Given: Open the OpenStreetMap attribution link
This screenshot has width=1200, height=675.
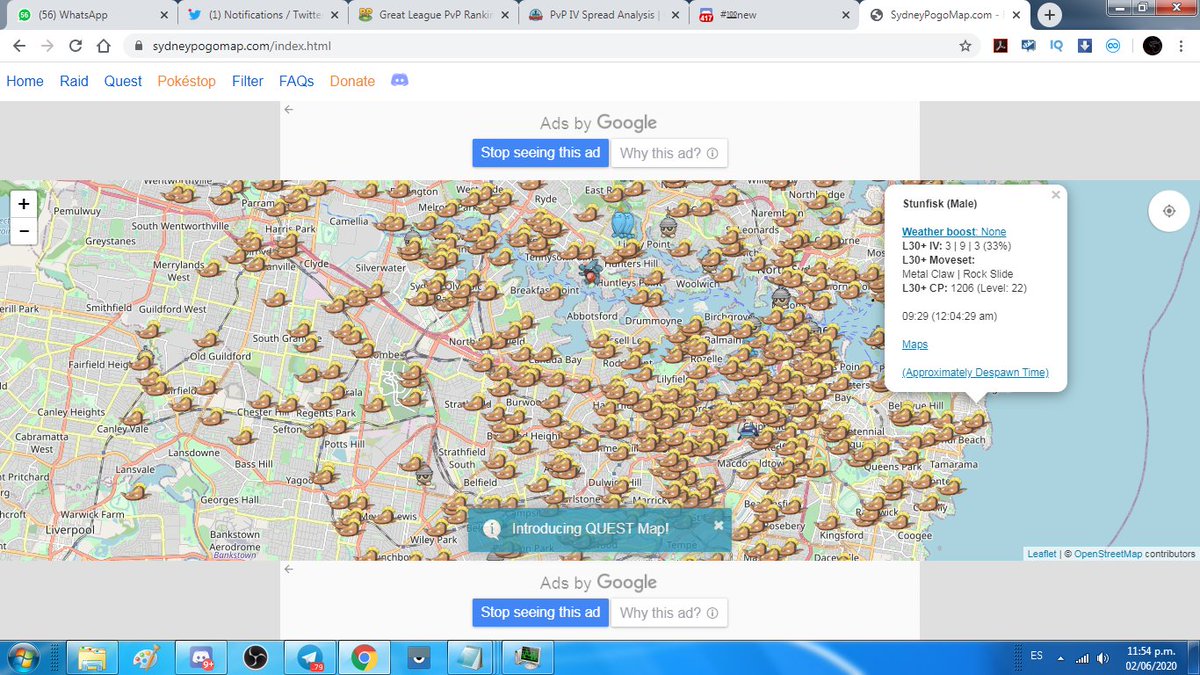Looking at the screenshot, I should pyautogui.click(x=1108, y=553).
